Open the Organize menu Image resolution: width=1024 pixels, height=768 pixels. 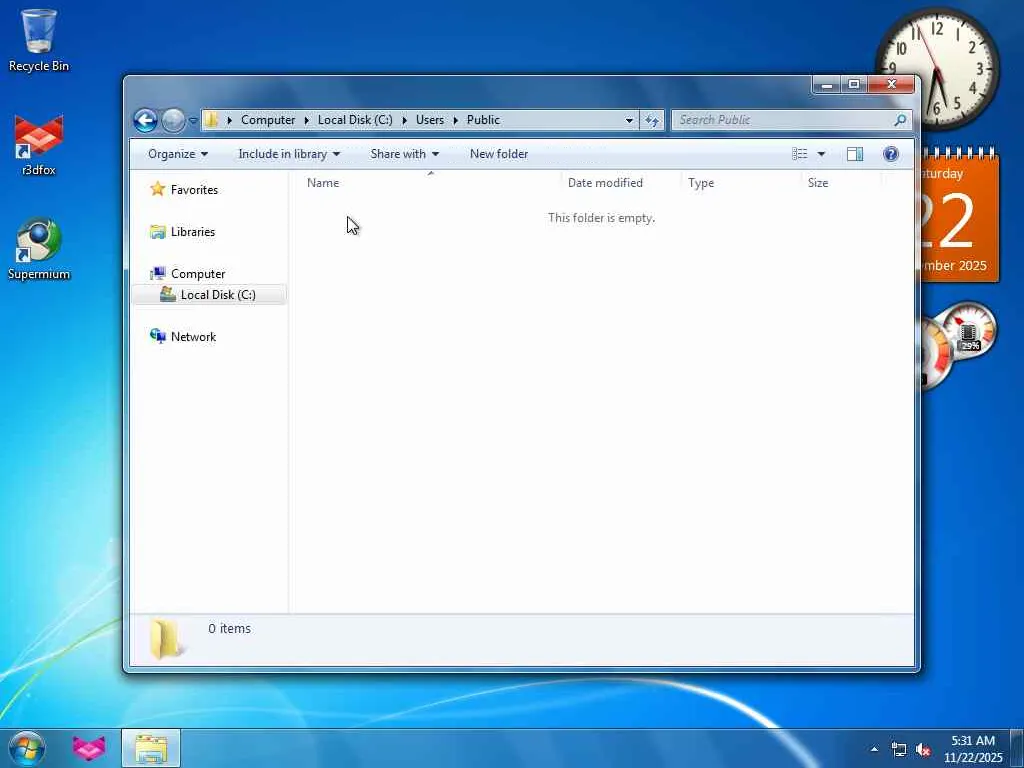[x=178, y=154]
